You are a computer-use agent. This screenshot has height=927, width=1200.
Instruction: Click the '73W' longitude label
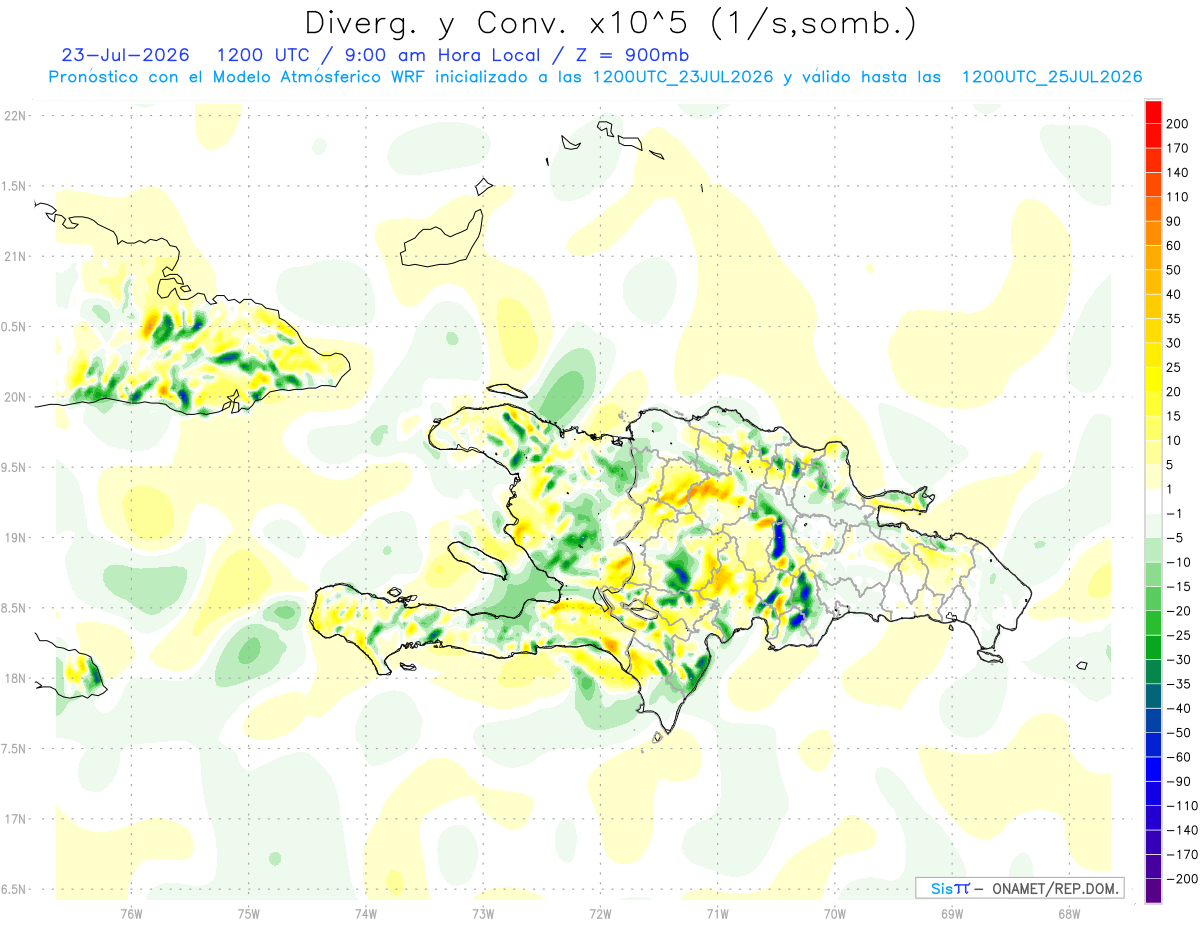pos(483,914)
